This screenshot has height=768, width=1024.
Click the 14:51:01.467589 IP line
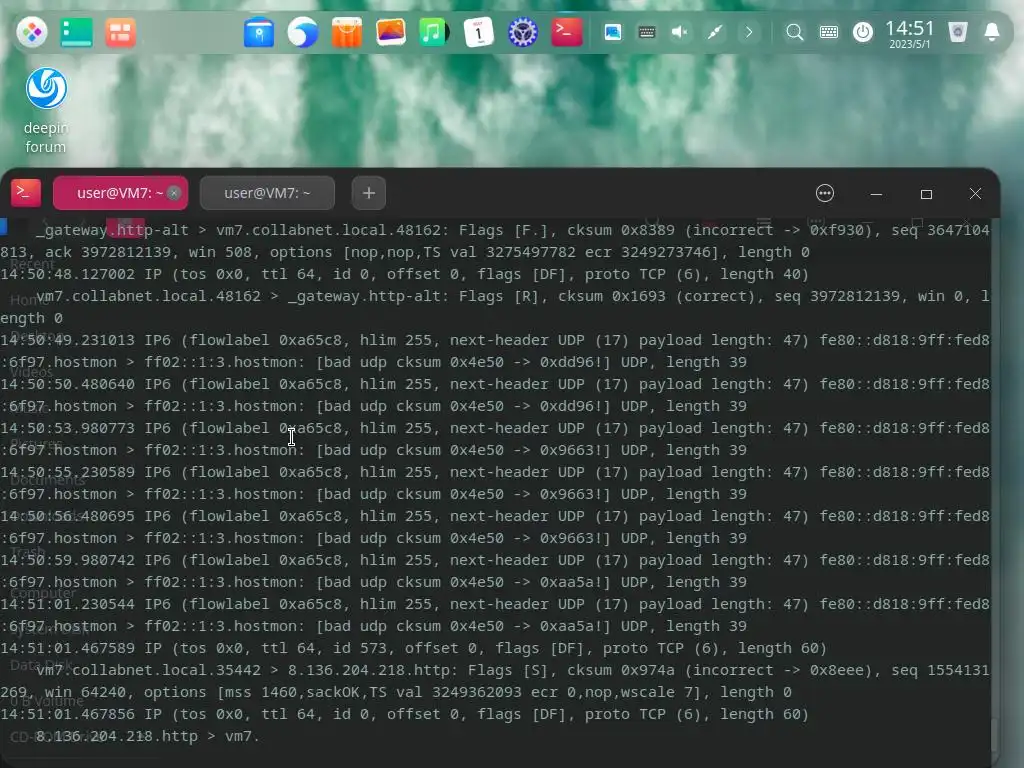(x=413, y=648)
